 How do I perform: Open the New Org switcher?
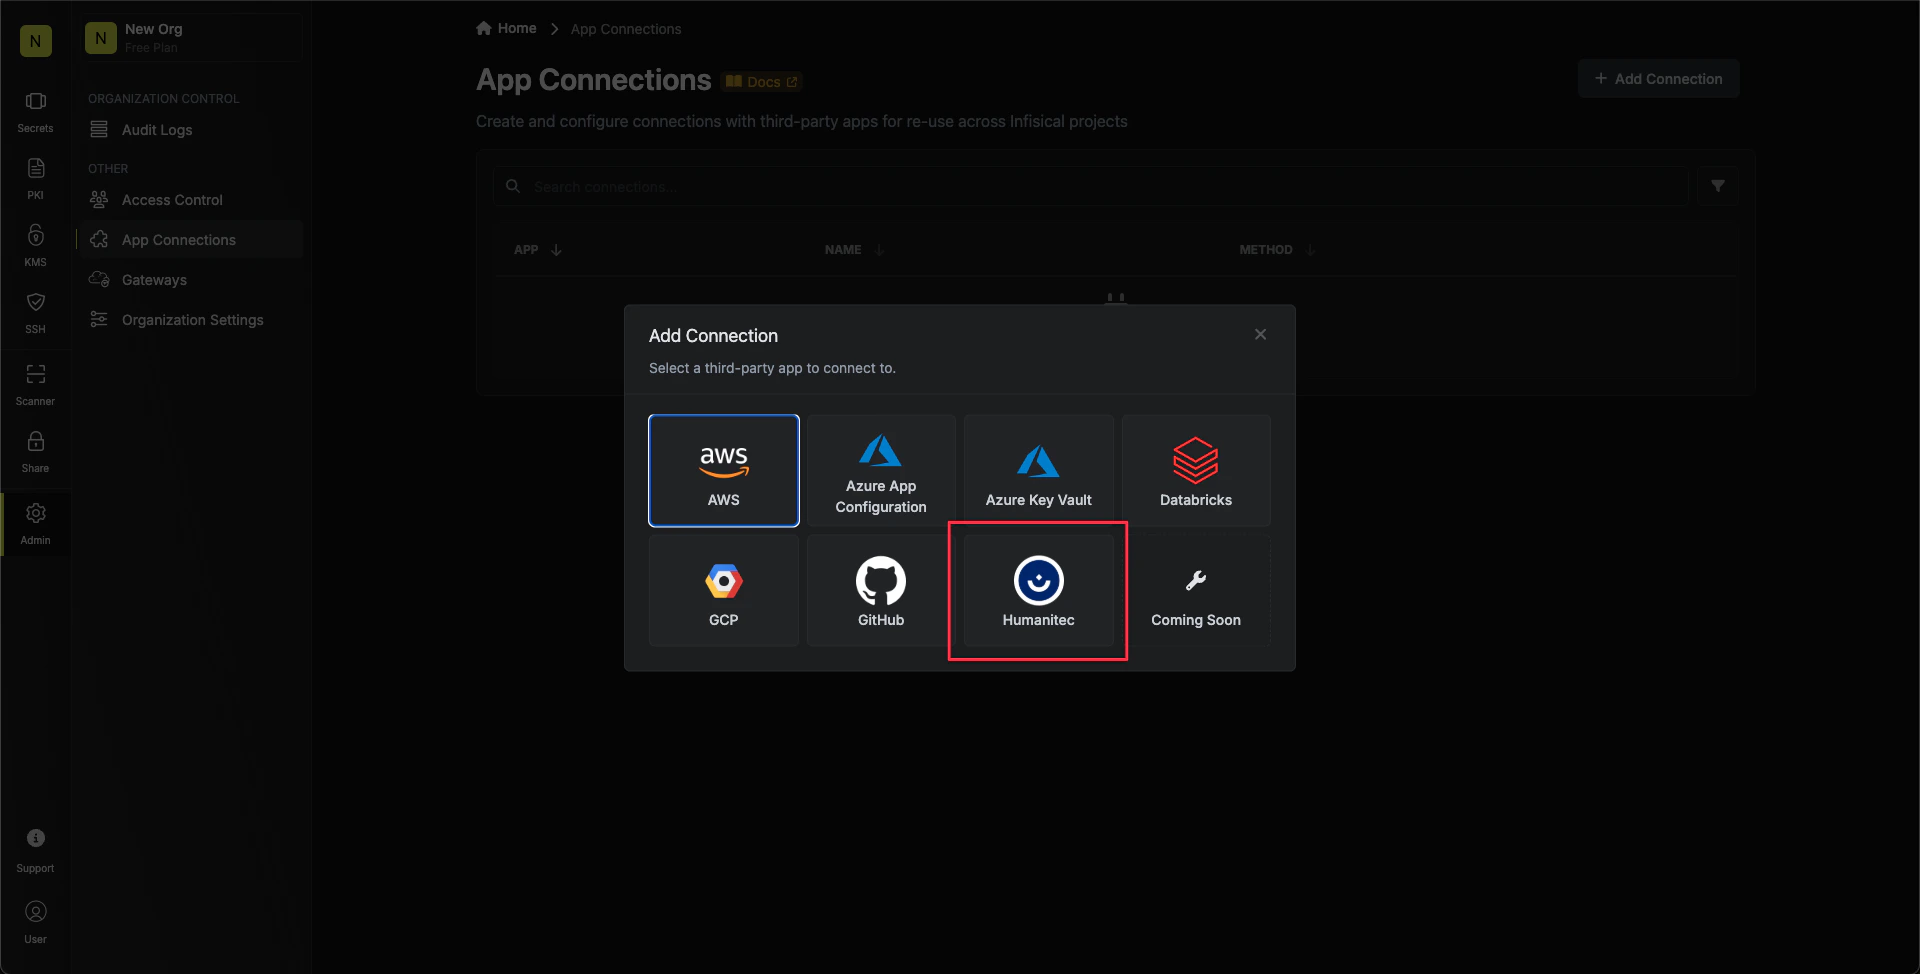(x=190, y=38)
